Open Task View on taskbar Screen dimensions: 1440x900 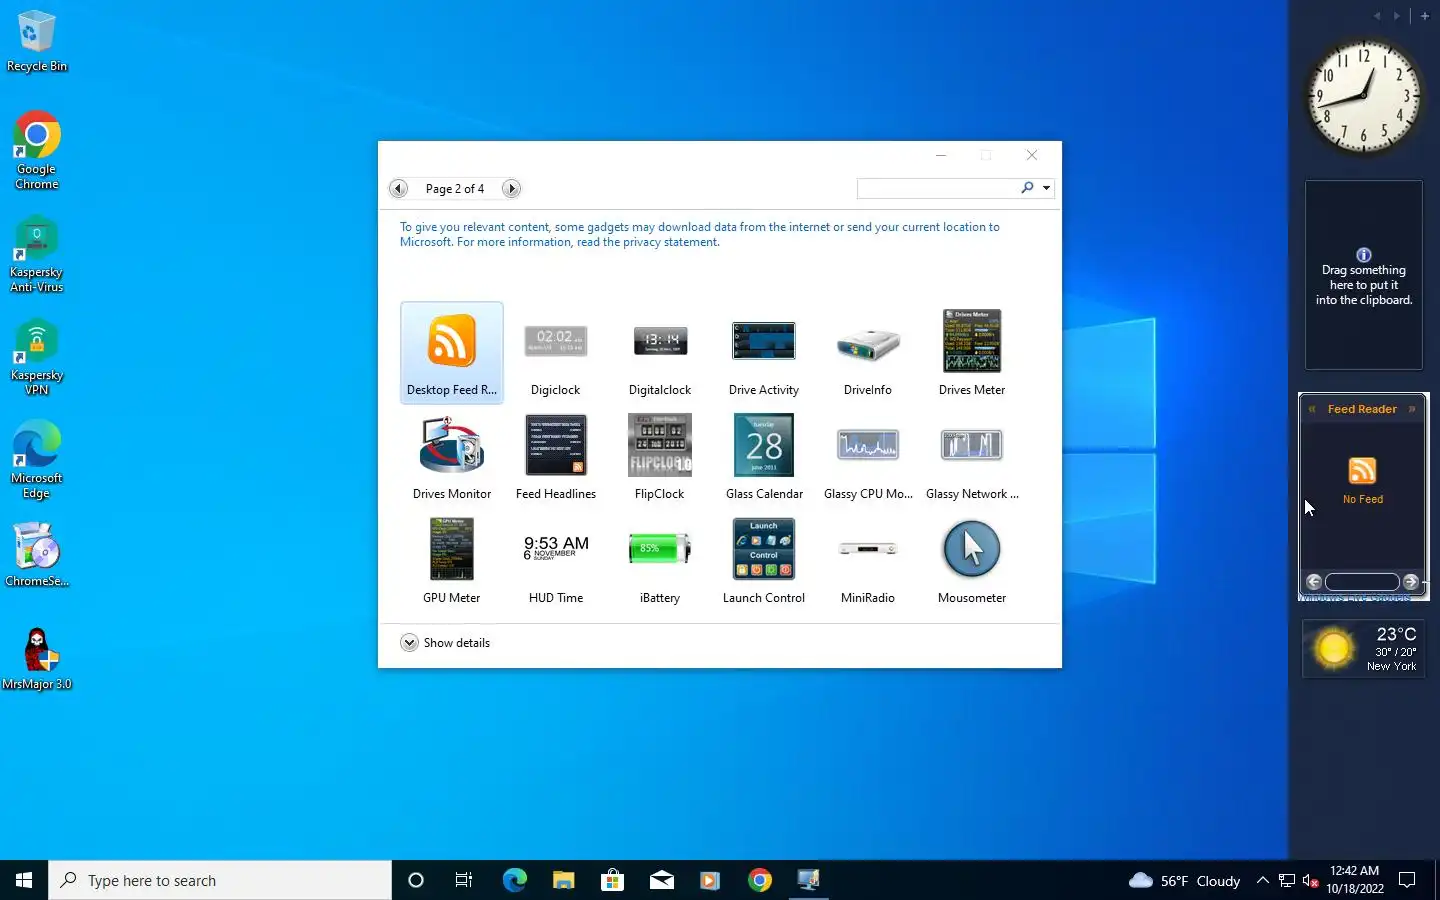[464, 880]
